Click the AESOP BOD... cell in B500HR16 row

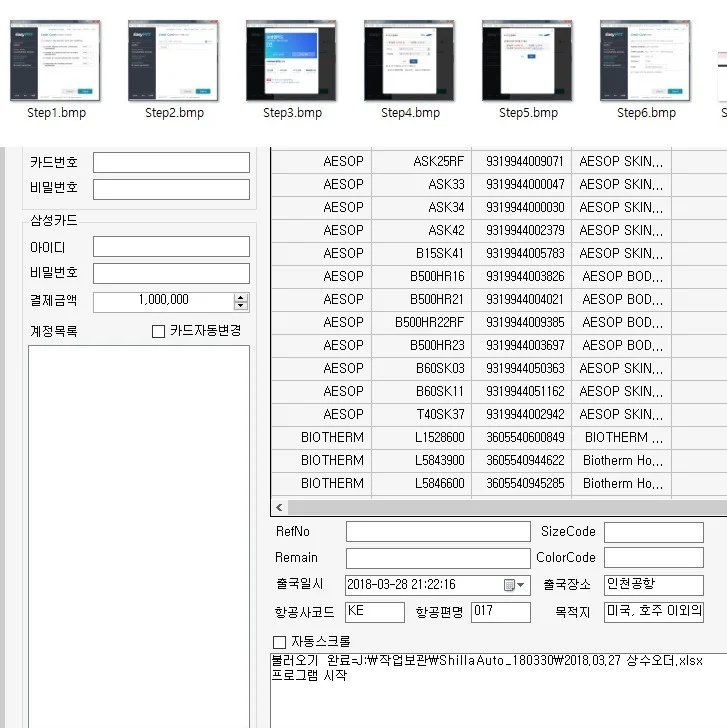coord(622,276)
